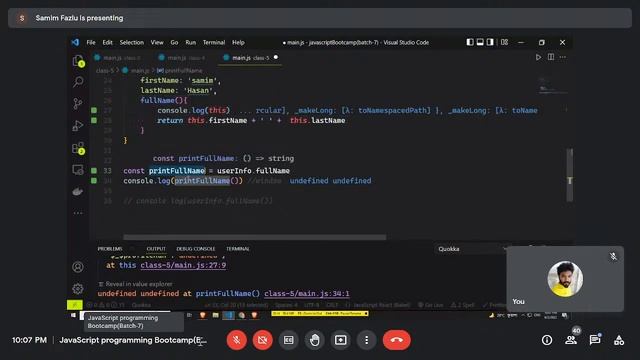Present your screen now
This screenshot has height=360, width=640.
(340, 340)
